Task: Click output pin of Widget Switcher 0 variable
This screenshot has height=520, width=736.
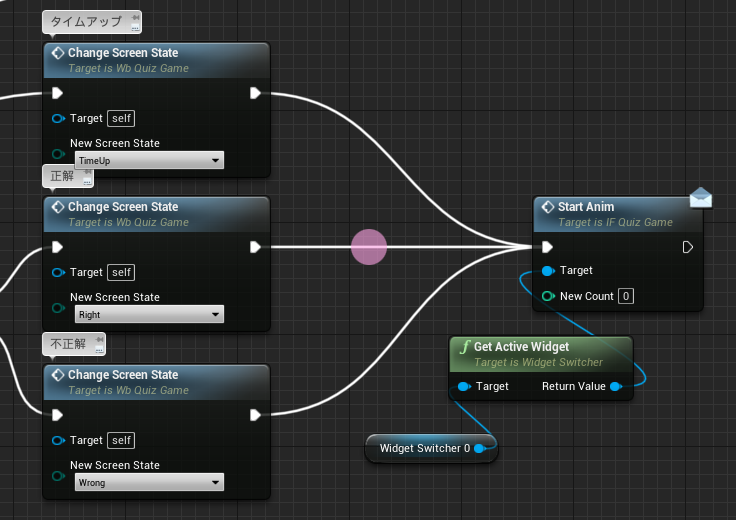Action: (x=480, y=448)
